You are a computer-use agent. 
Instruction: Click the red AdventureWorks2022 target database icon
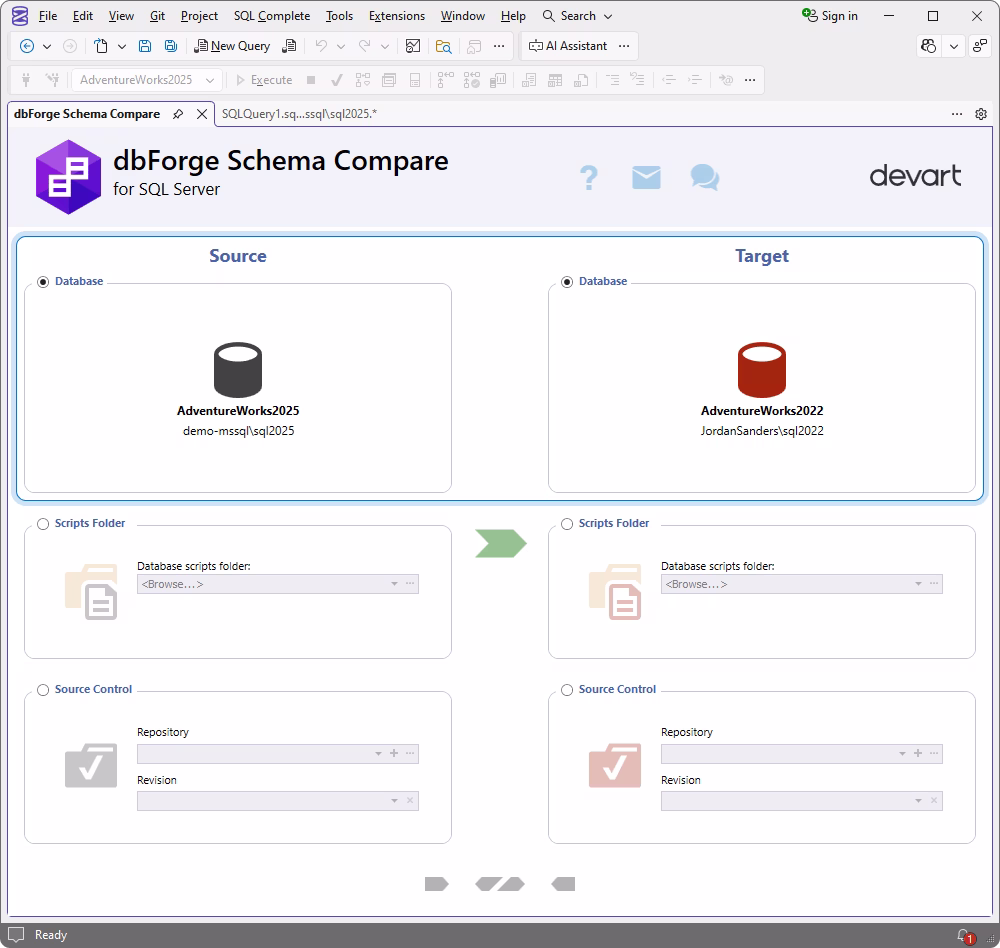coord(761,369)
